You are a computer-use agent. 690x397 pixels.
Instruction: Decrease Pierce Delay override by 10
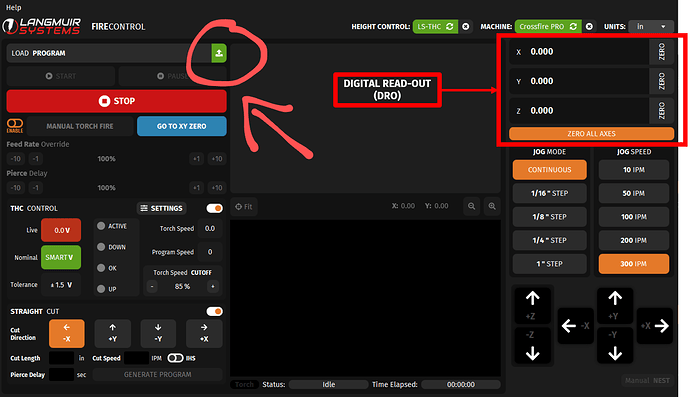tap(15, 188)
